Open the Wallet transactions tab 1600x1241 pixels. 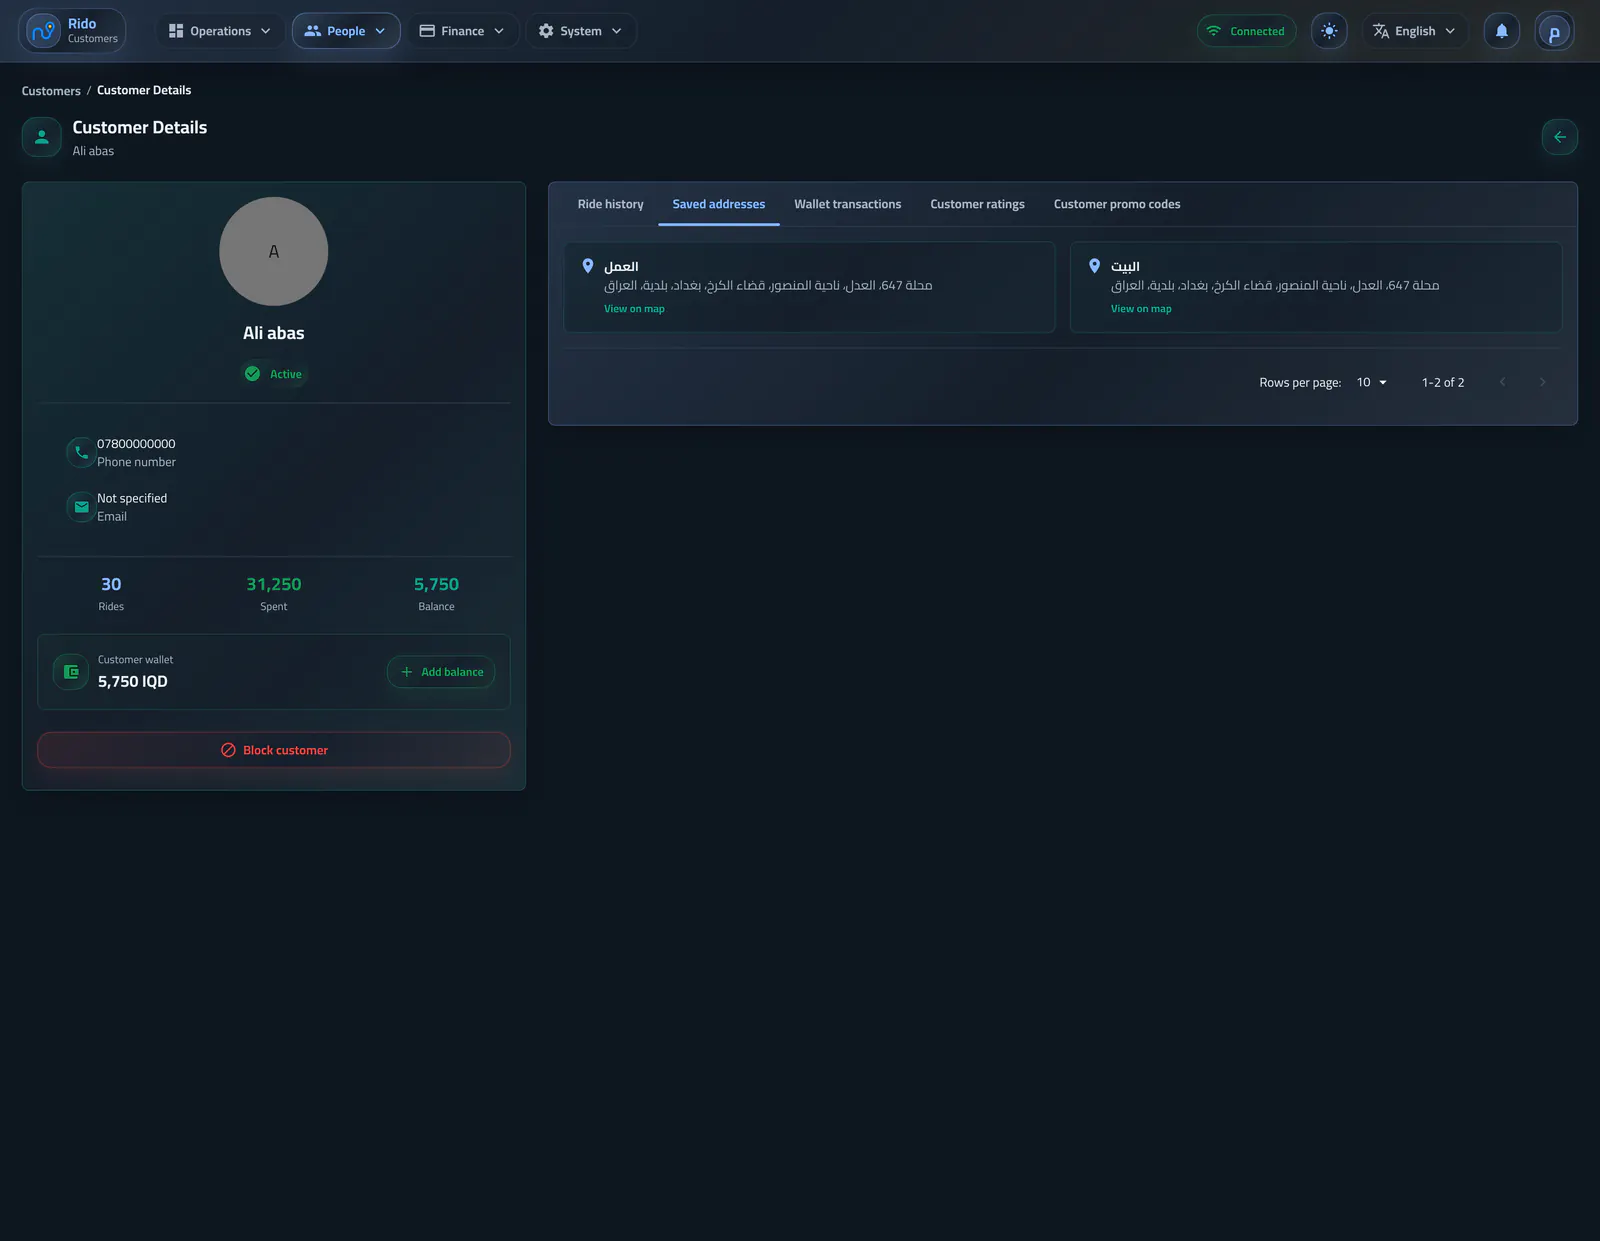tap(848, 204)
